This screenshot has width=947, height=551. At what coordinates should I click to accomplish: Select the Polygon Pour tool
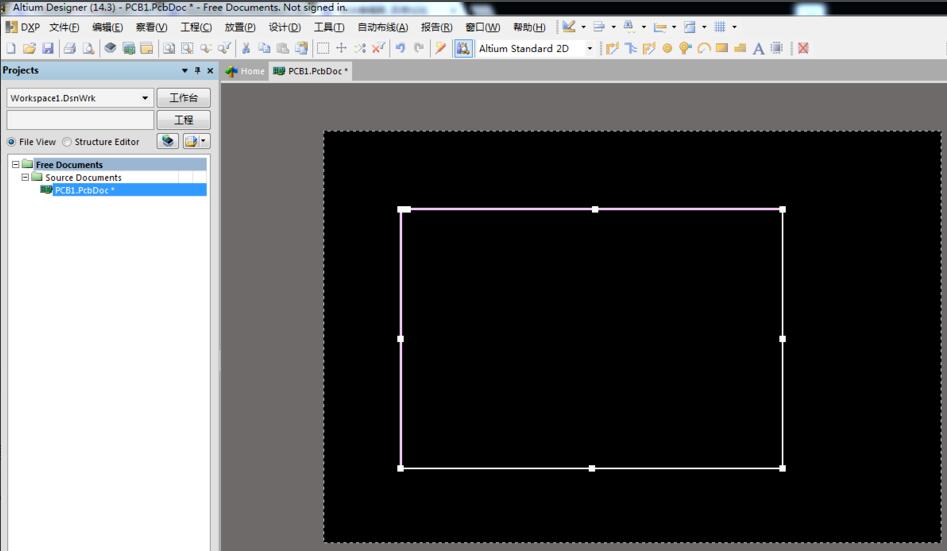pyautogui.click(x=740, y=48)
